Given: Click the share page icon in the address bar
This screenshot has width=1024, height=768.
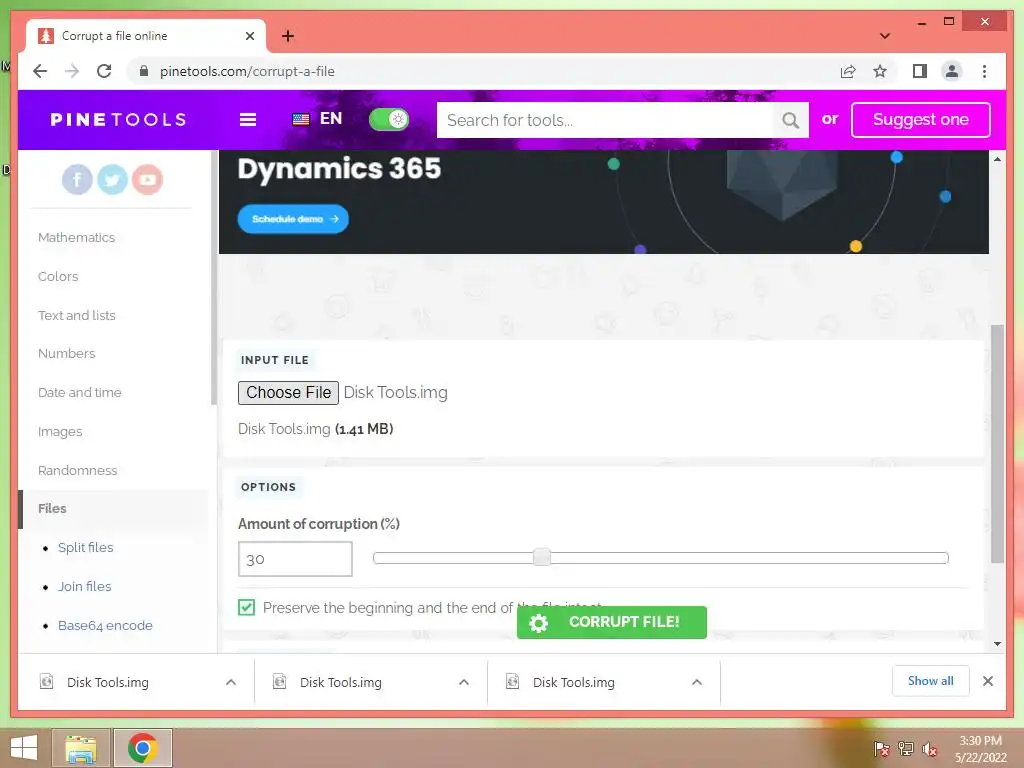Looking at the screenshot, I should coord(848,71).
